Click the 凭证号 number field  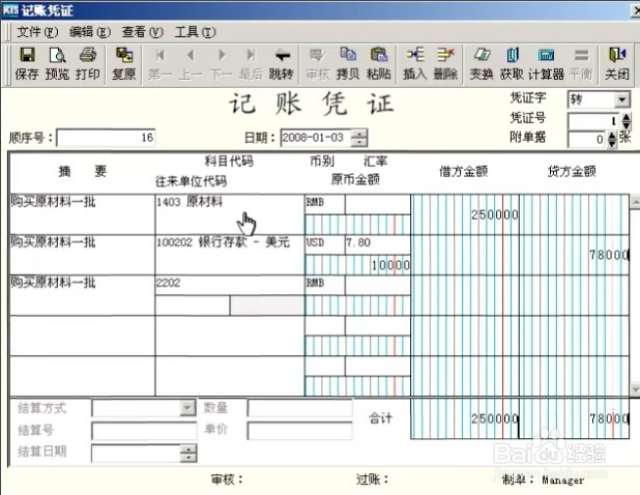tap(594, 121)
